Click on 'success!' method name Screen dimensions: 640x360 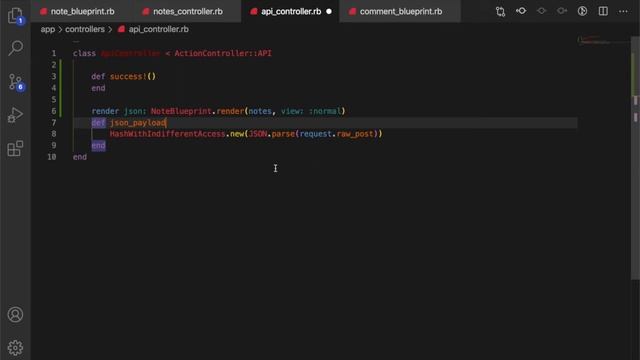point(128,76)
